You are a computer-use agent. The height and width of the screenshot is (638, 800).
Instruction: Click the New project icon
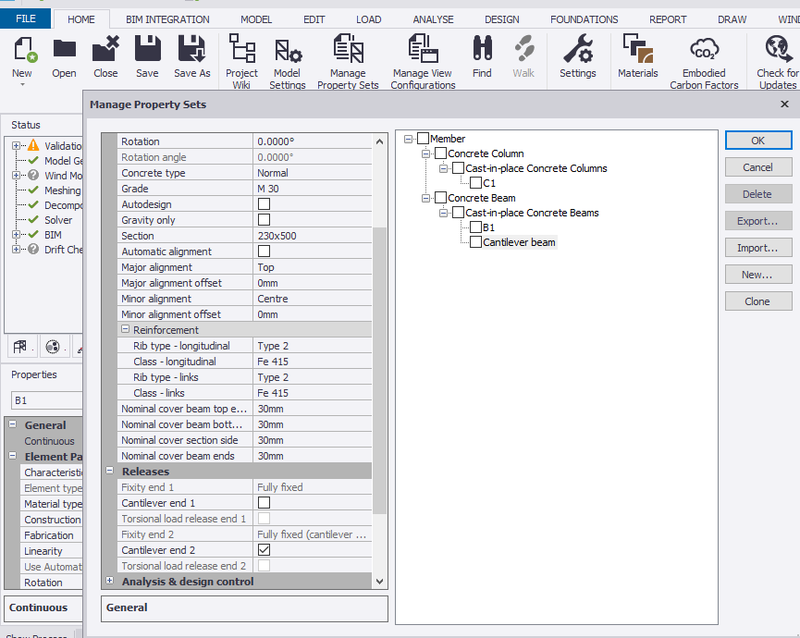[24, 50]
